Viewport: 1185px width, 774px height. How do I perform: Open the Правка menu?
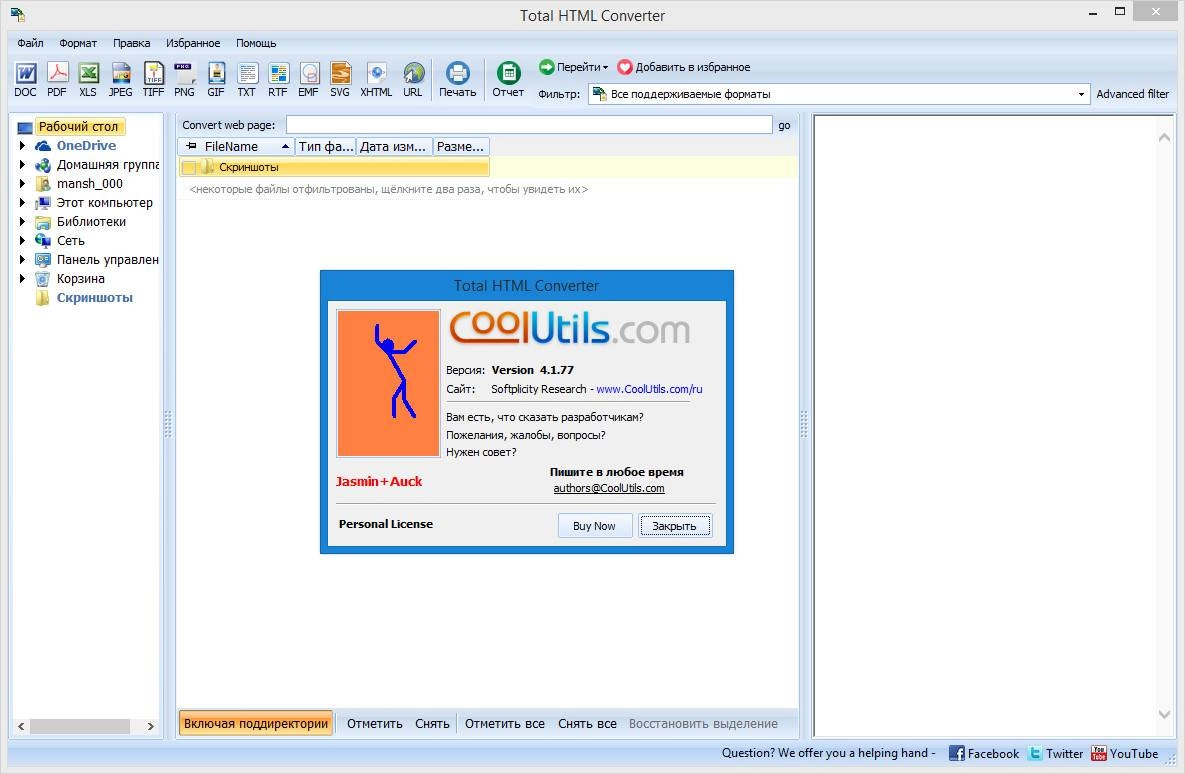pos(131,43)
